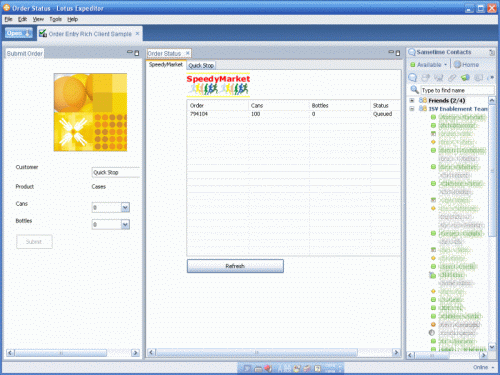Minimize the Submit Order panel
The height and width of the screenshot is (375, 500).
point(130,52)
